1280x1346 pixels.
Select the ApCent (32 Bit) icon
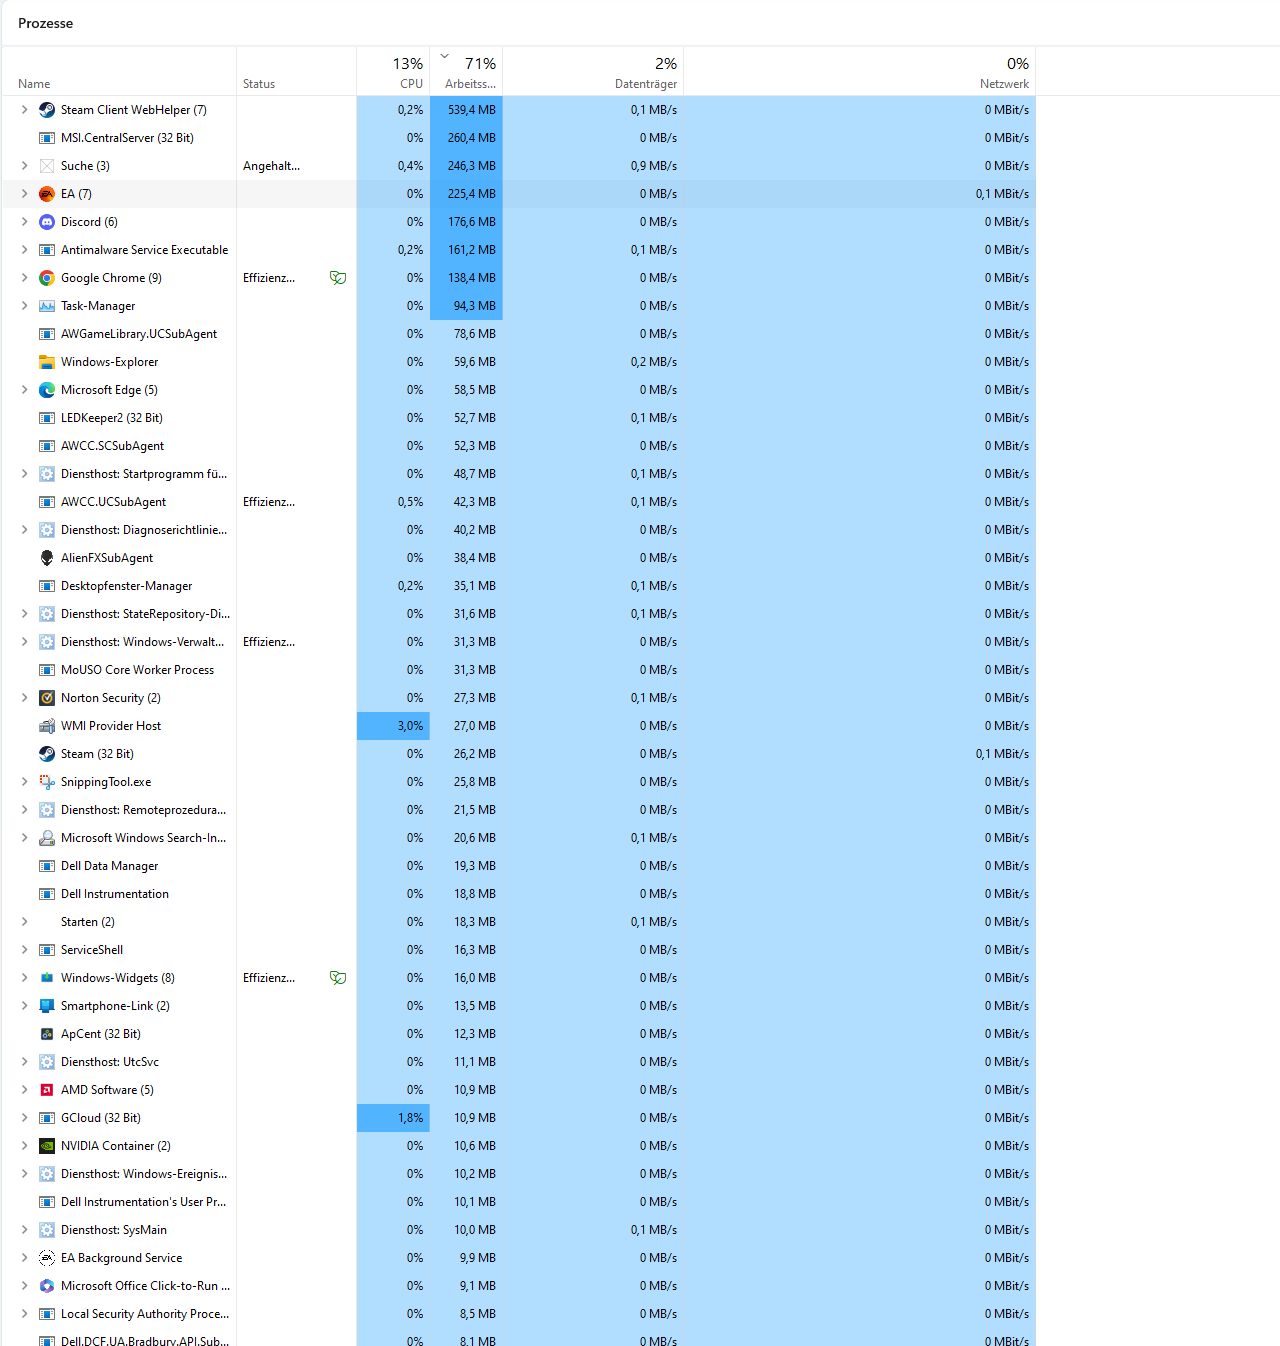47,1034
